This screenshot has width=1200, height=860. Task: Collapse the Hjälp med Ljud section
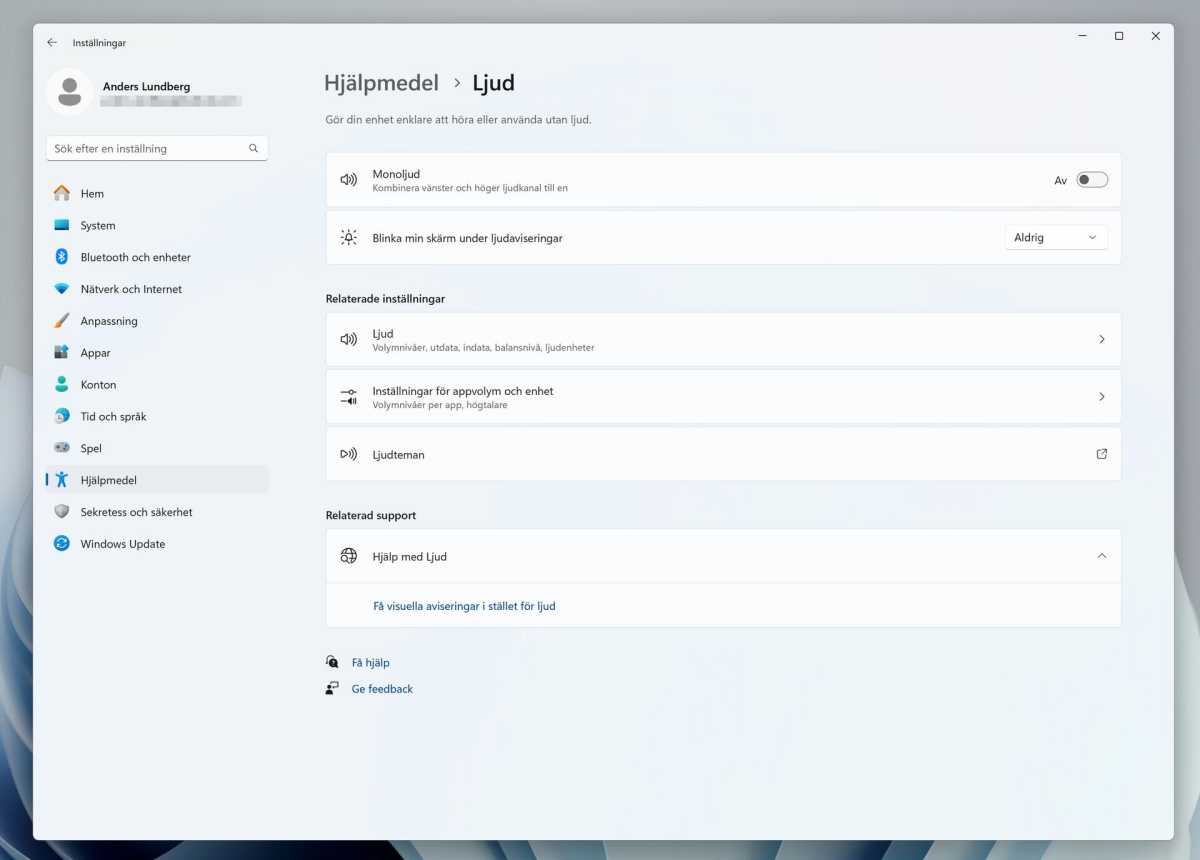click(x=1101, y=556)
